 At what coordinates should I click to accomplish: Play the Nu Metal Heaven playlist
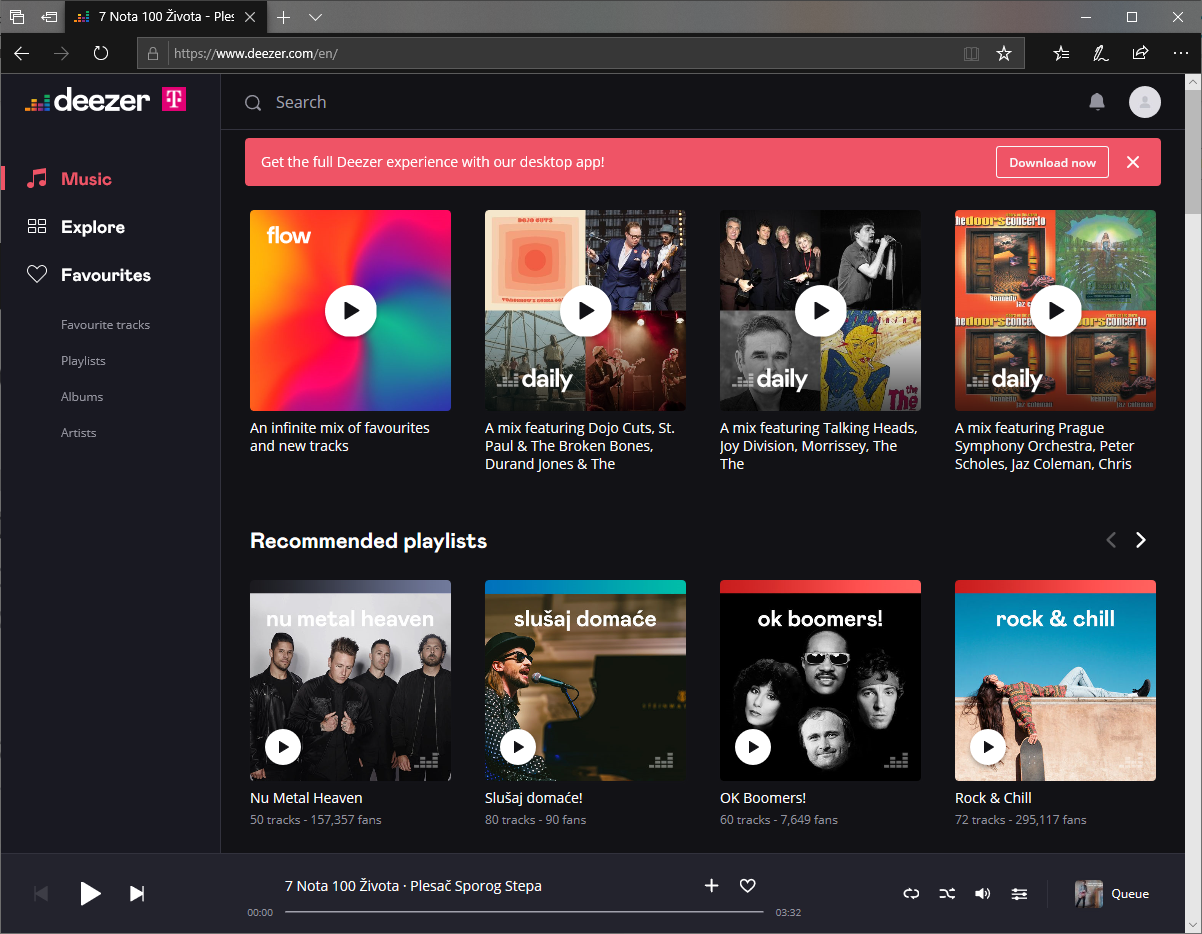pos(283,747)
